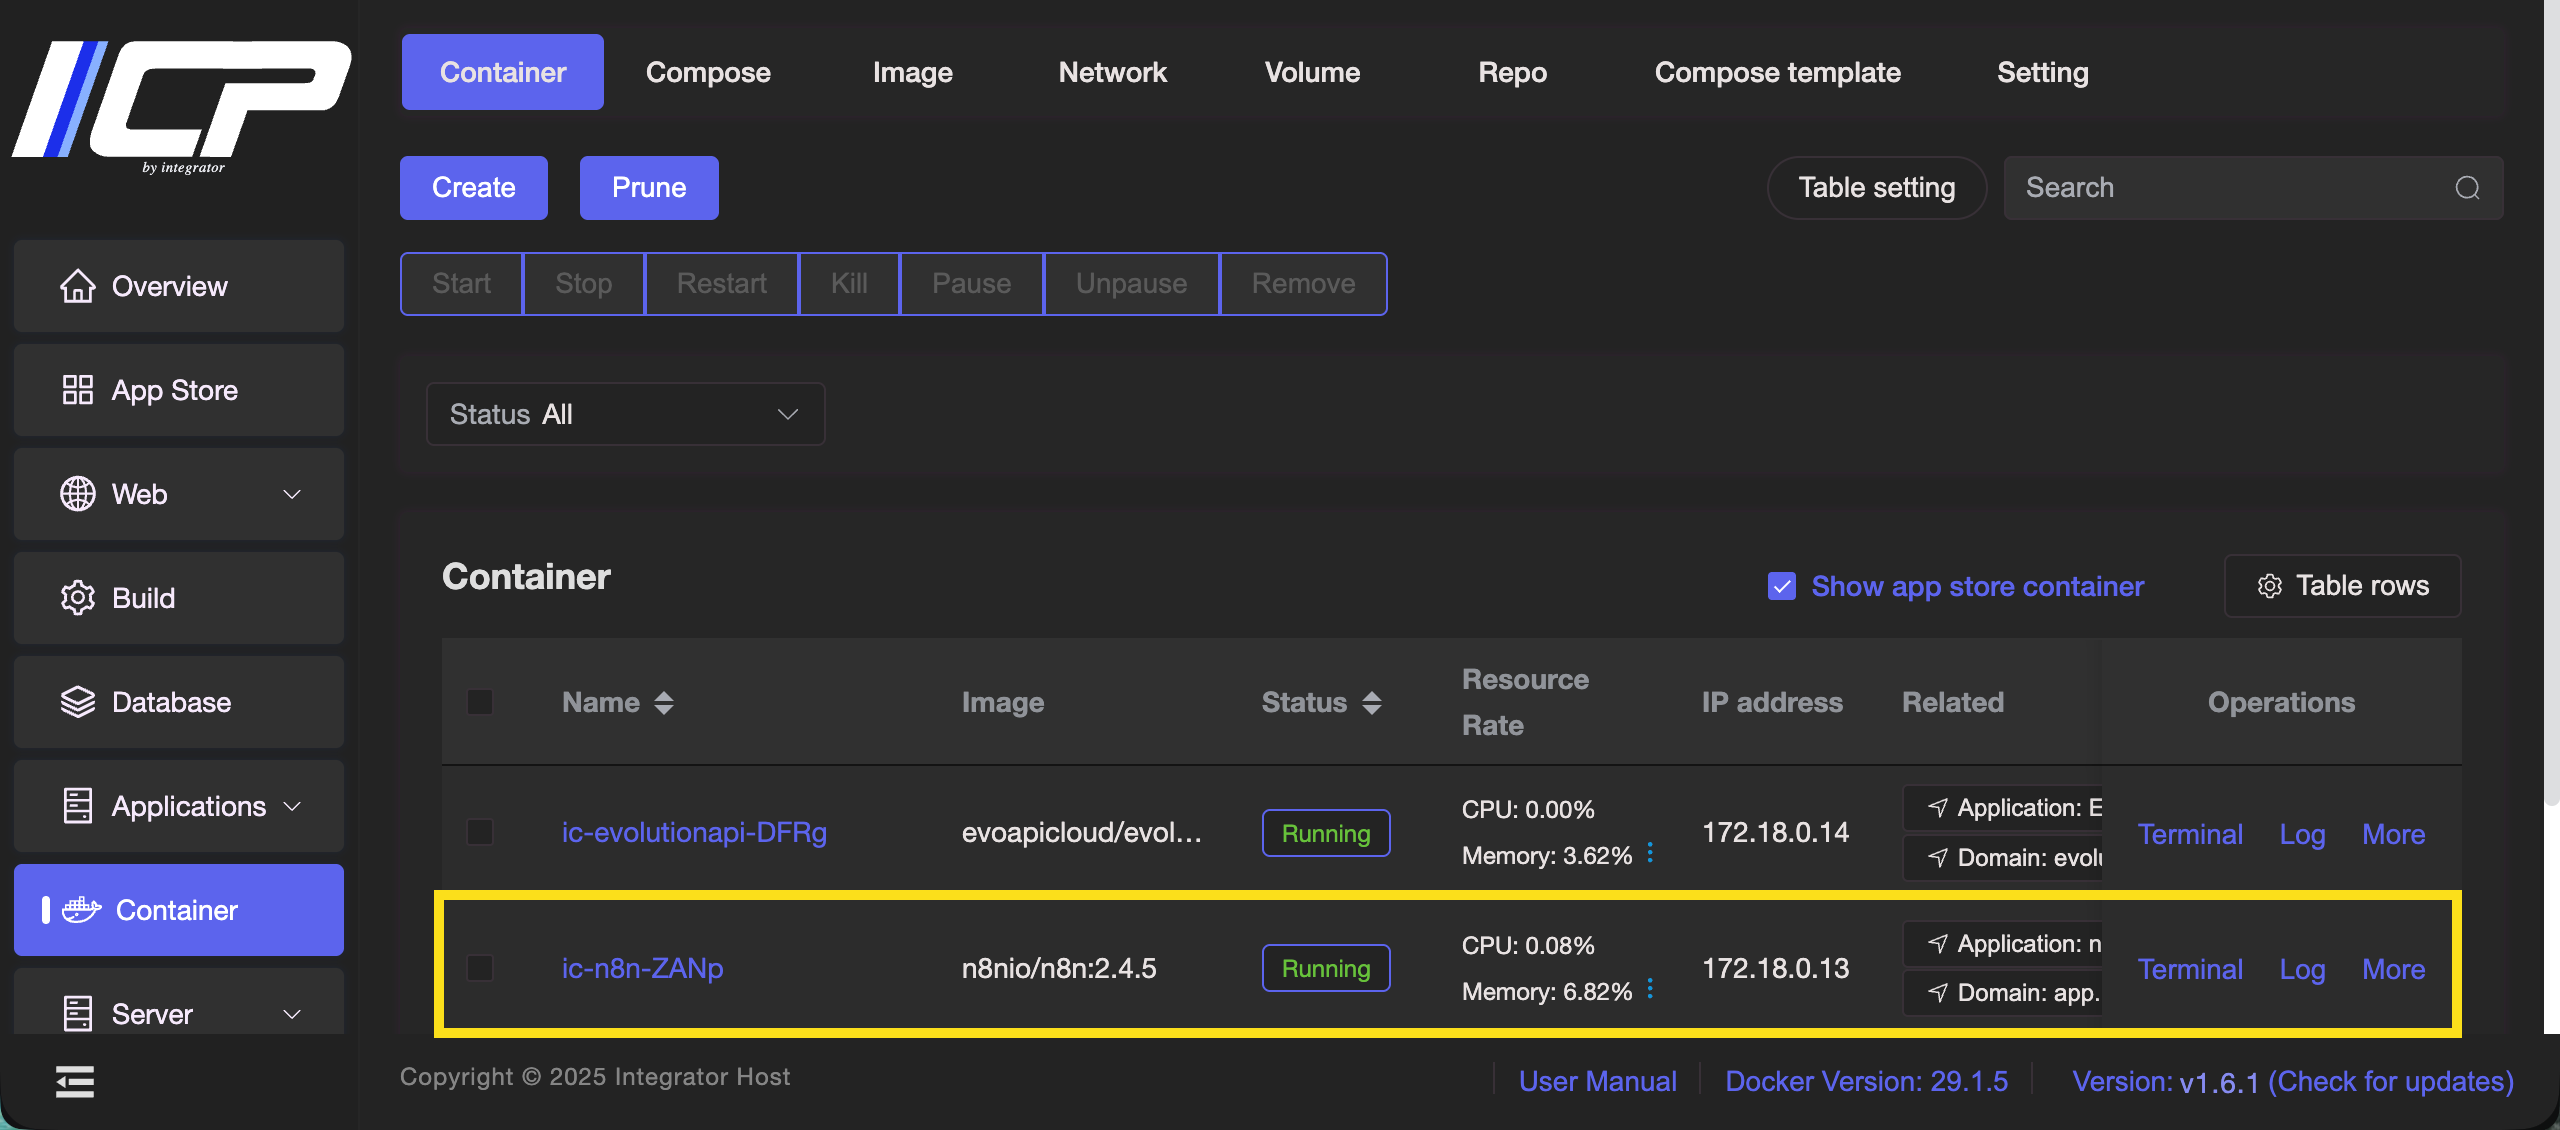The height and width of the screenshot is (1130, 2560).
Task: Click the Create button
Action: click(474, 188)
